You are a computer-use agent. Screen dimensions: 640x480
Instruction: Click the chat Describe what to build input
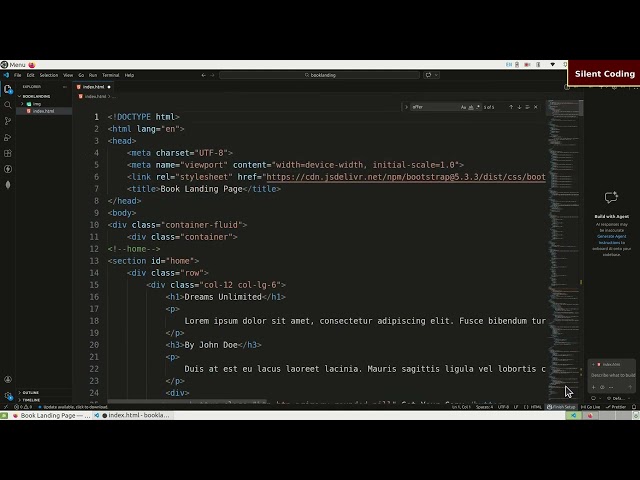(612, 375)
